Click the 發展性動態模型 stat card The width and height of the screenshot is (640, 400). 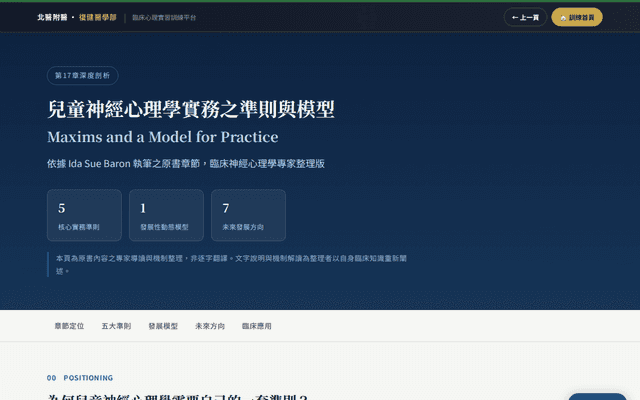[x=167, y=215]
